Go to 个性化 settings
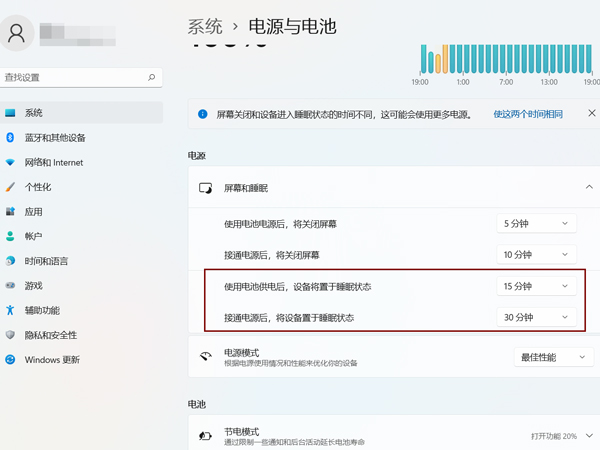600x450 pixels. tap(38, 187)
